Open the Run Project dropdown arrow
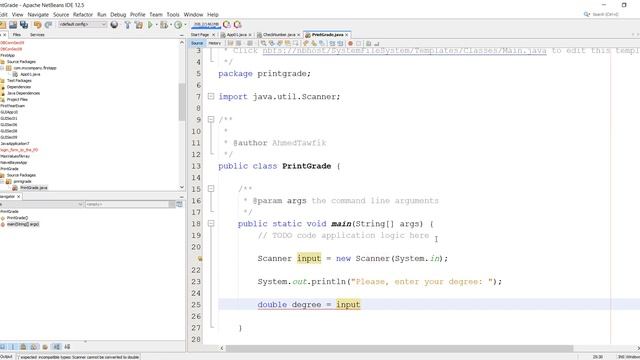This screenshot has width=640, height=360. [156, 25]
